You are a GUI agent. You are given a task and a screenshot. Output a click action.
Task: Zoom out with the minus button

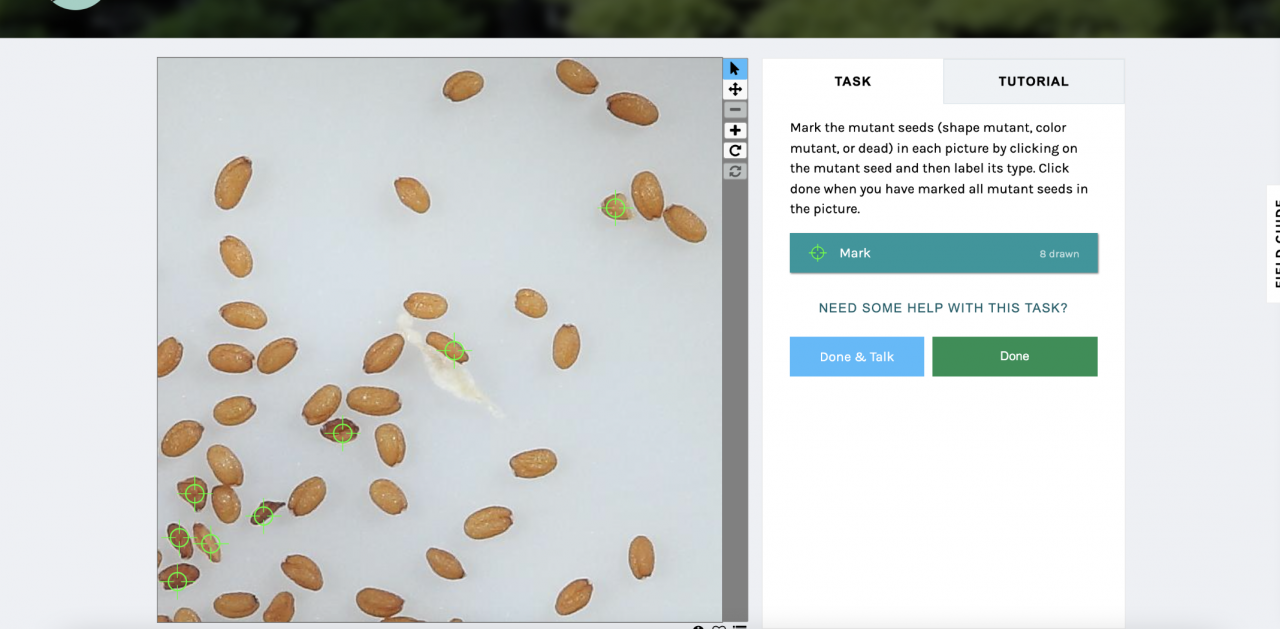tap(735, 110)
